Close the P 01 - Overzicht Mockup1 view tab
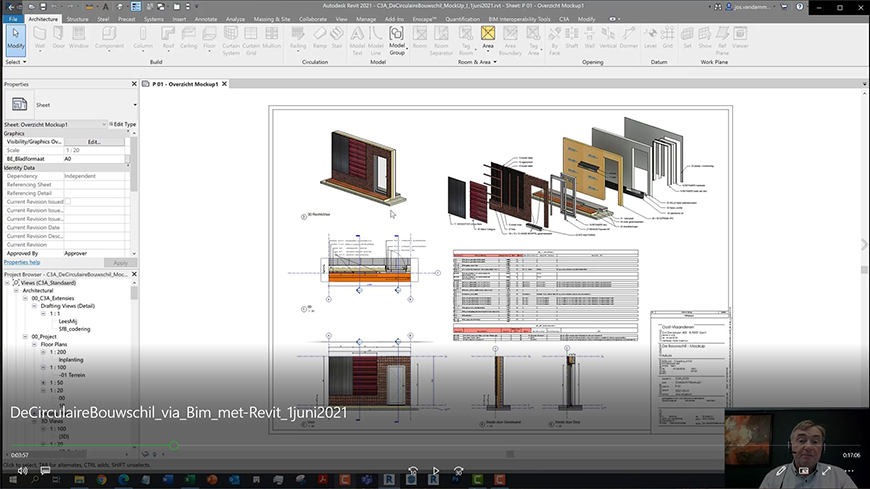The width and height of the screenshot is (870, 489). coord(224,84)
